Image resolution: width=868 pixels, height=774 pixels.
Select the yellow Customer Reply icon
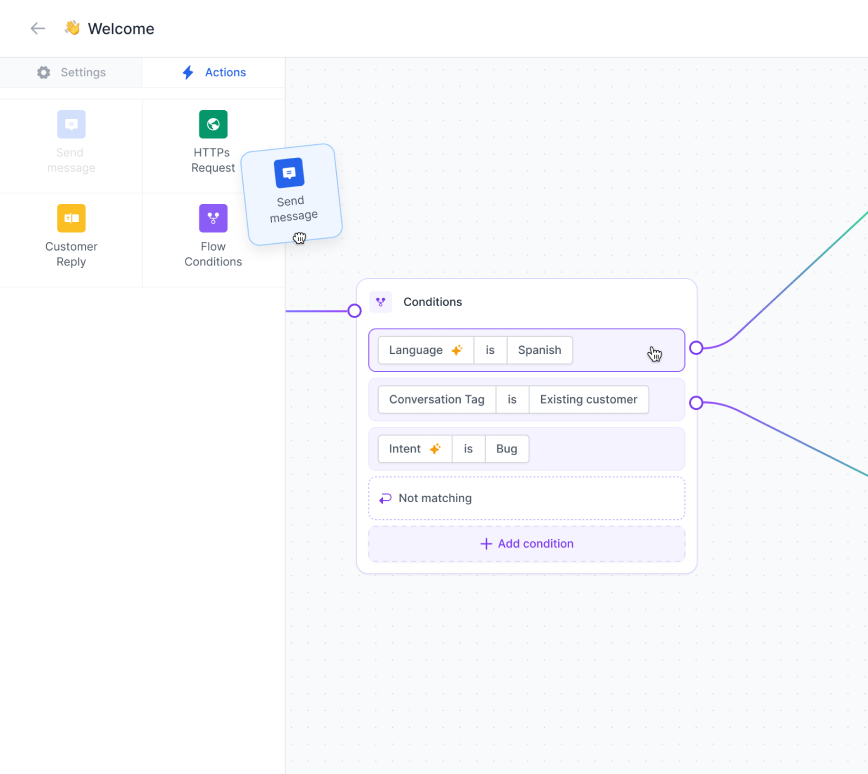tap(71, 218)
